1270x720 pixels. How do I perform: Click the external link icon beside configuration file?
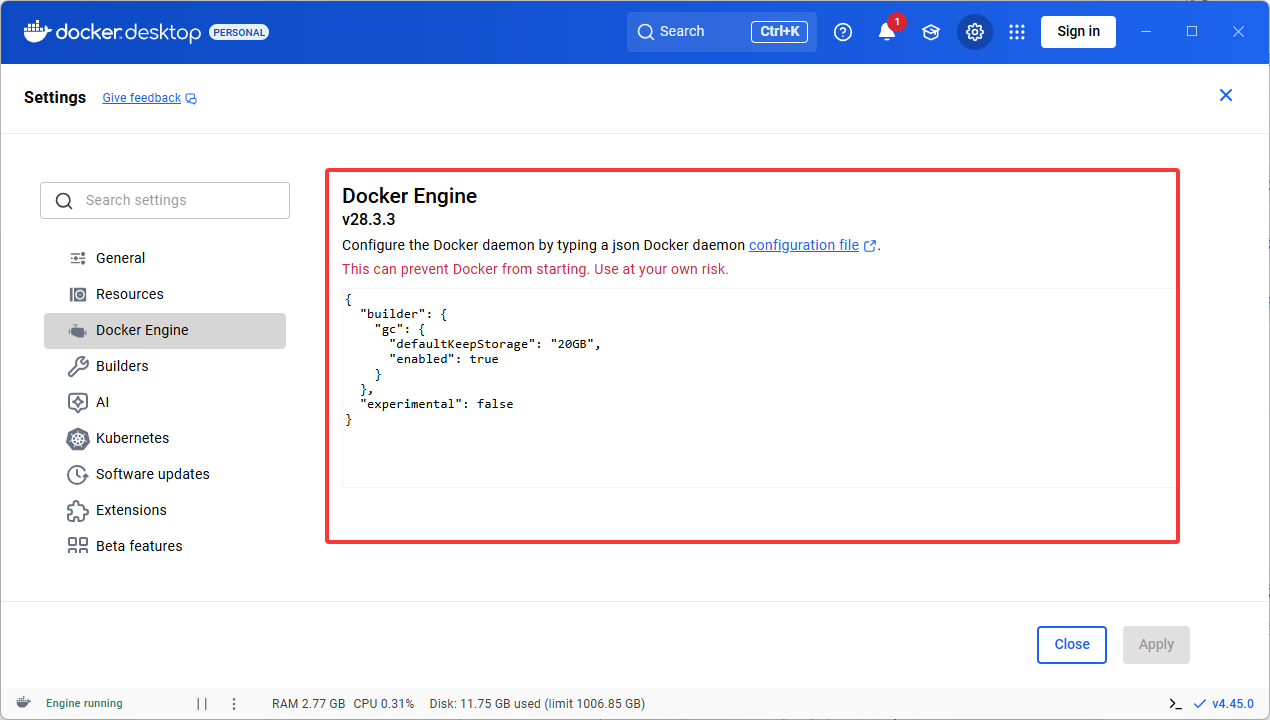[x=870, y=246]
